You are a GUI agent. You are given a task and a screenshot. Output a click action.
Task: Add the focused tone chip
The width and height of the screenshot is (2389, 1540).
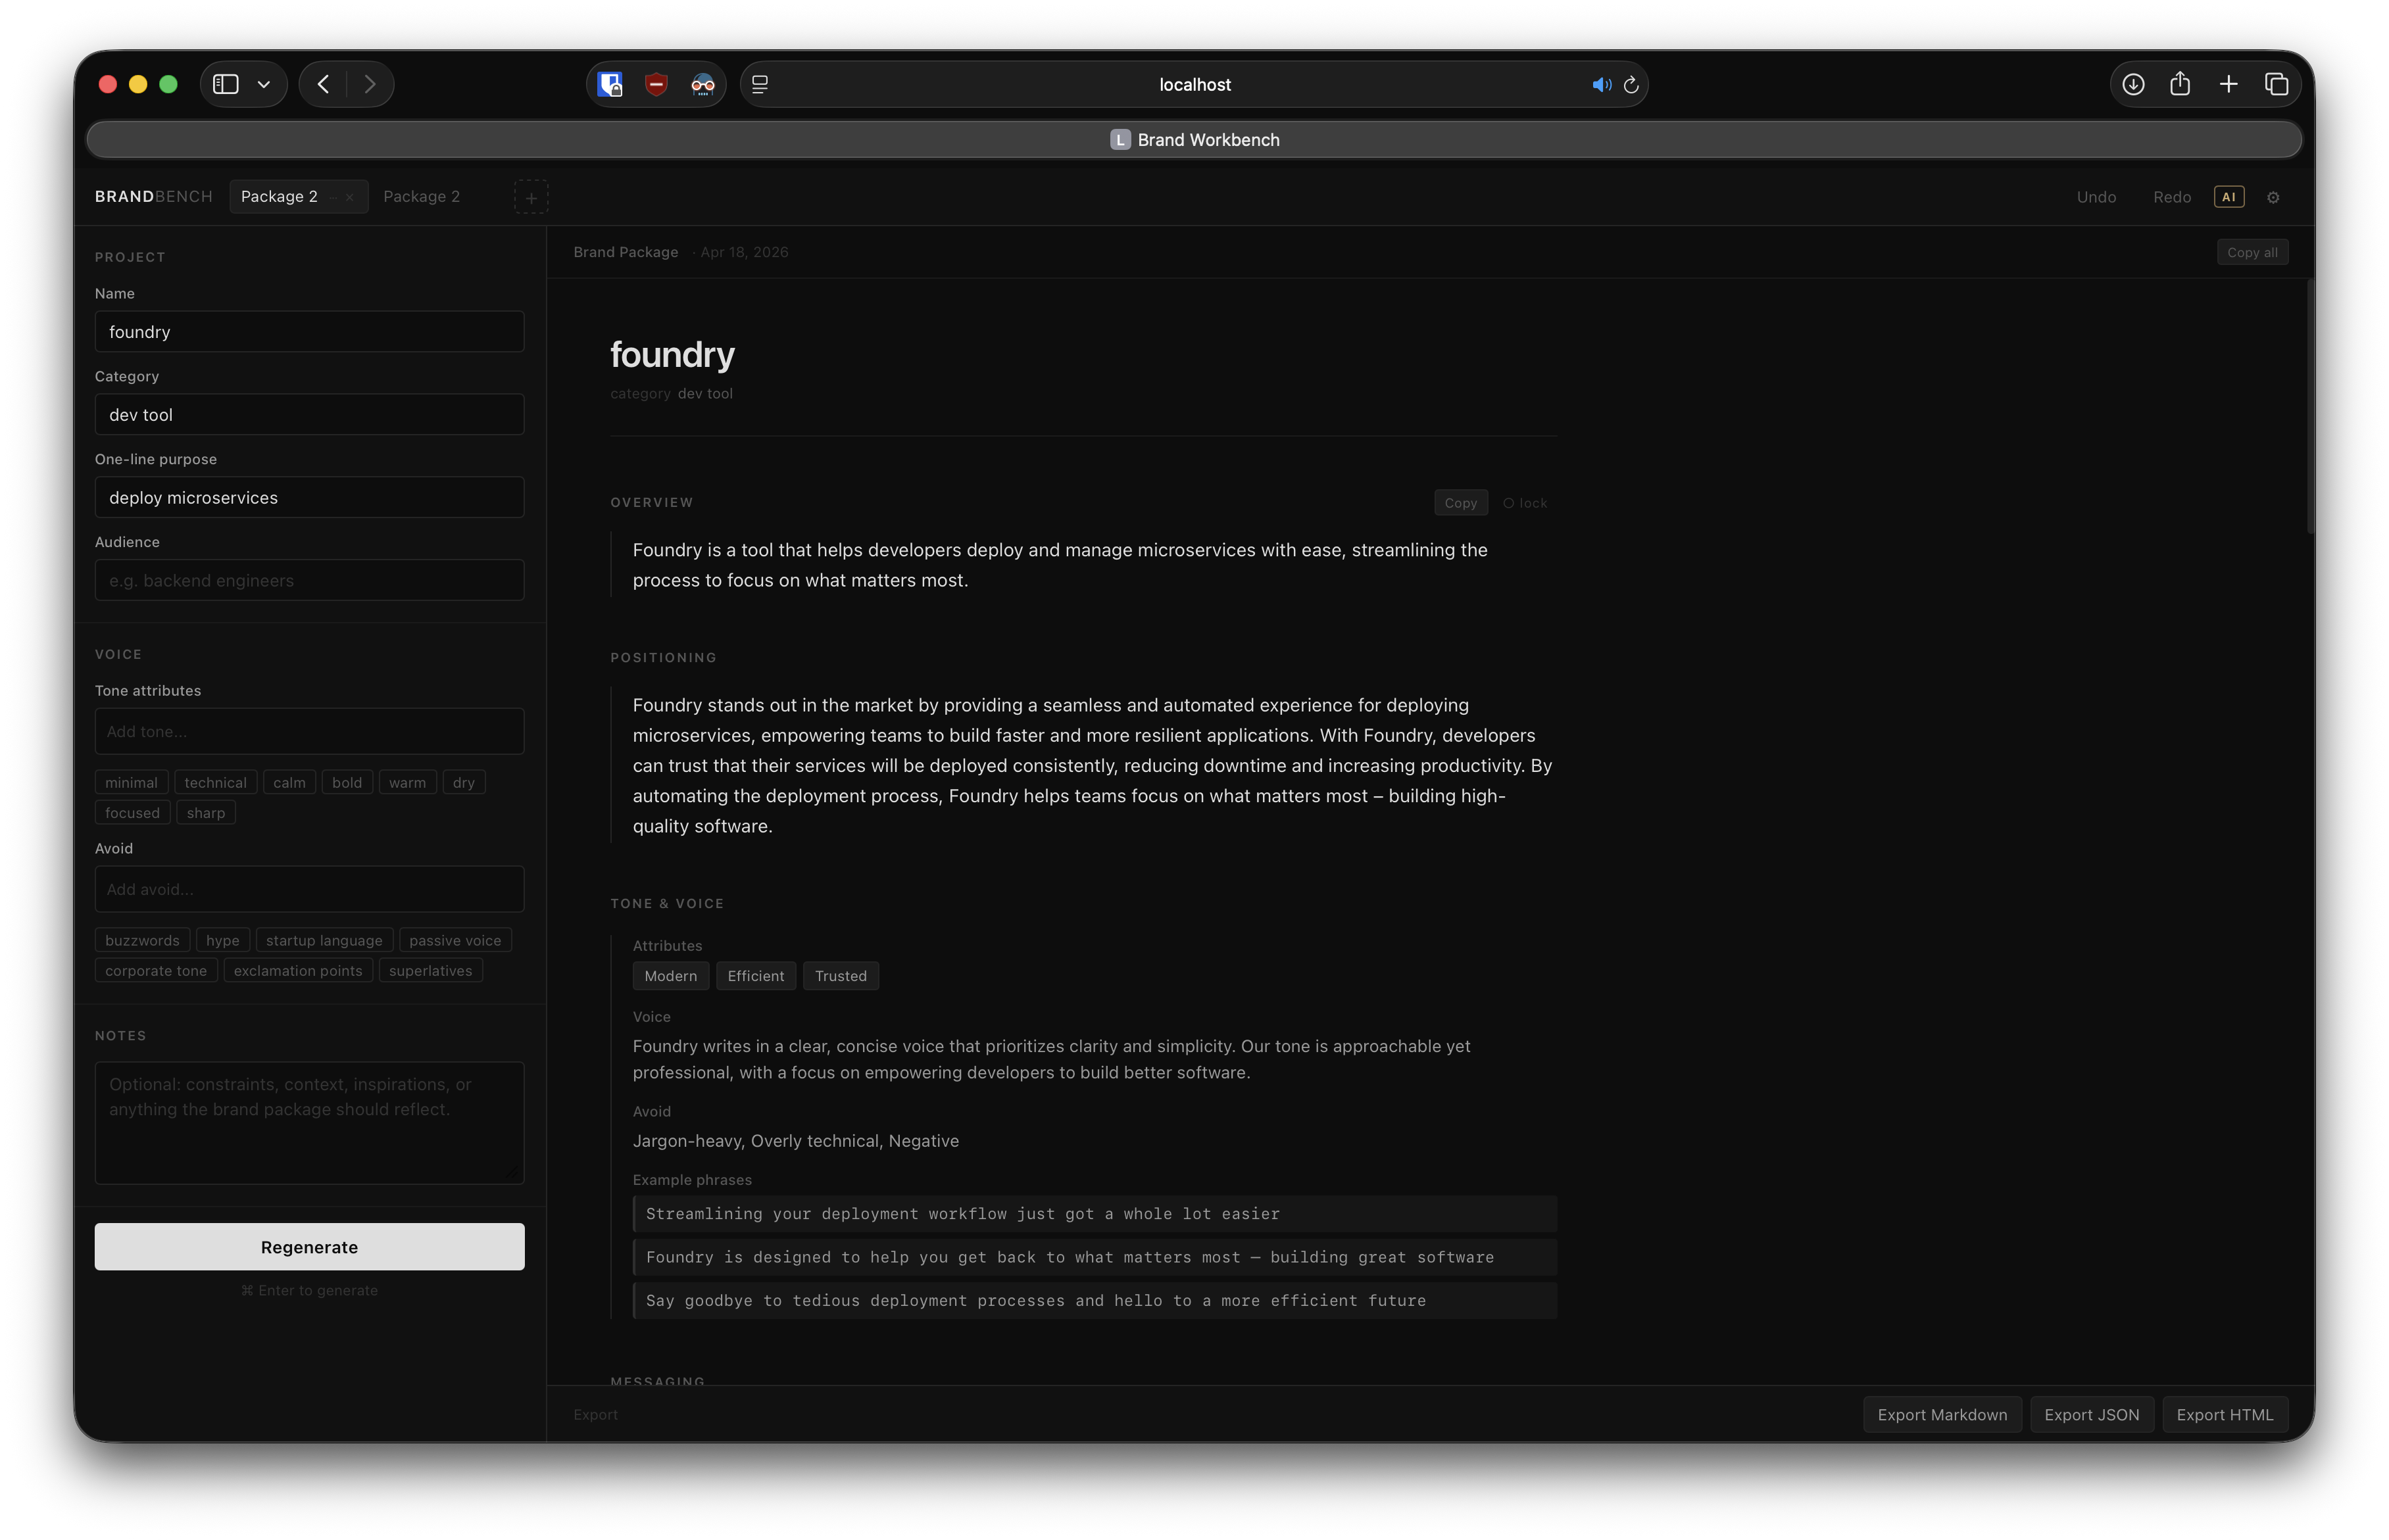coord(133,813)
